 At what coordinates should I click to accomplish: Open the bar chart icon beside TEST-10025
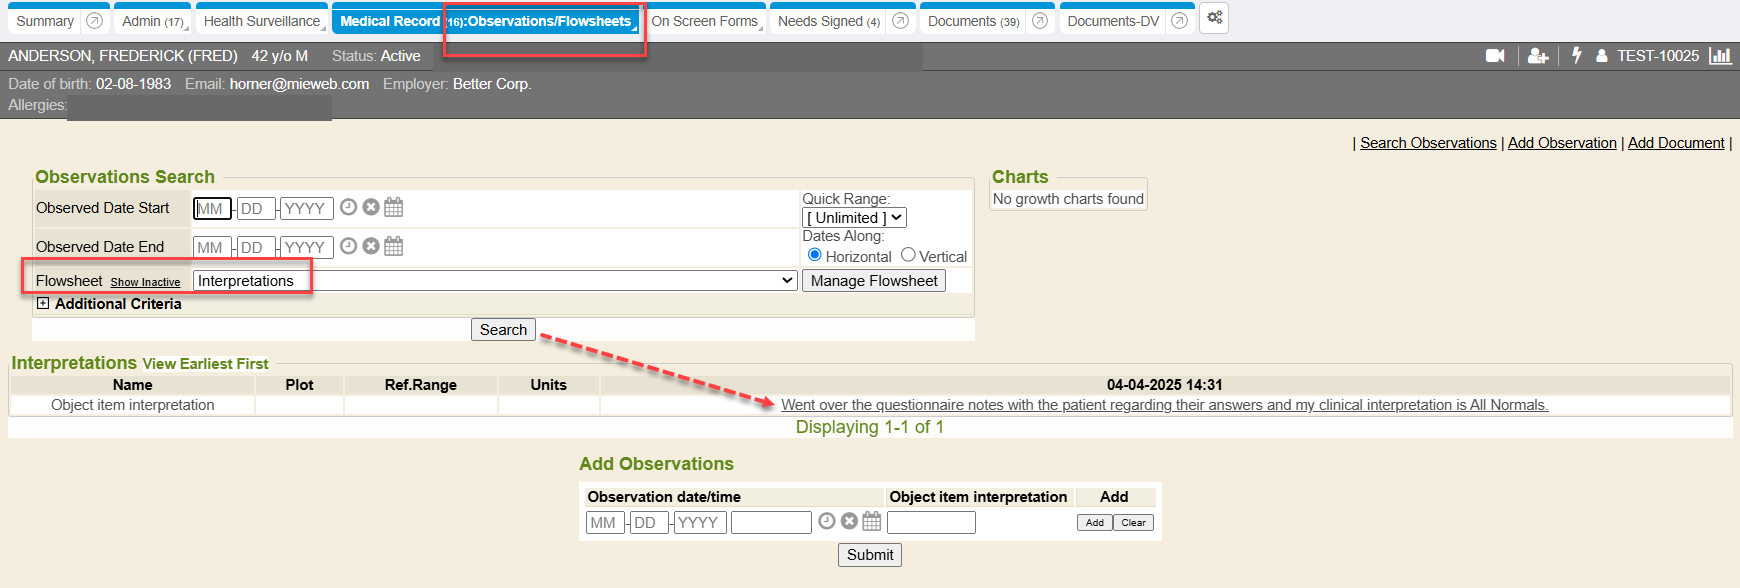click(1720, 56)
